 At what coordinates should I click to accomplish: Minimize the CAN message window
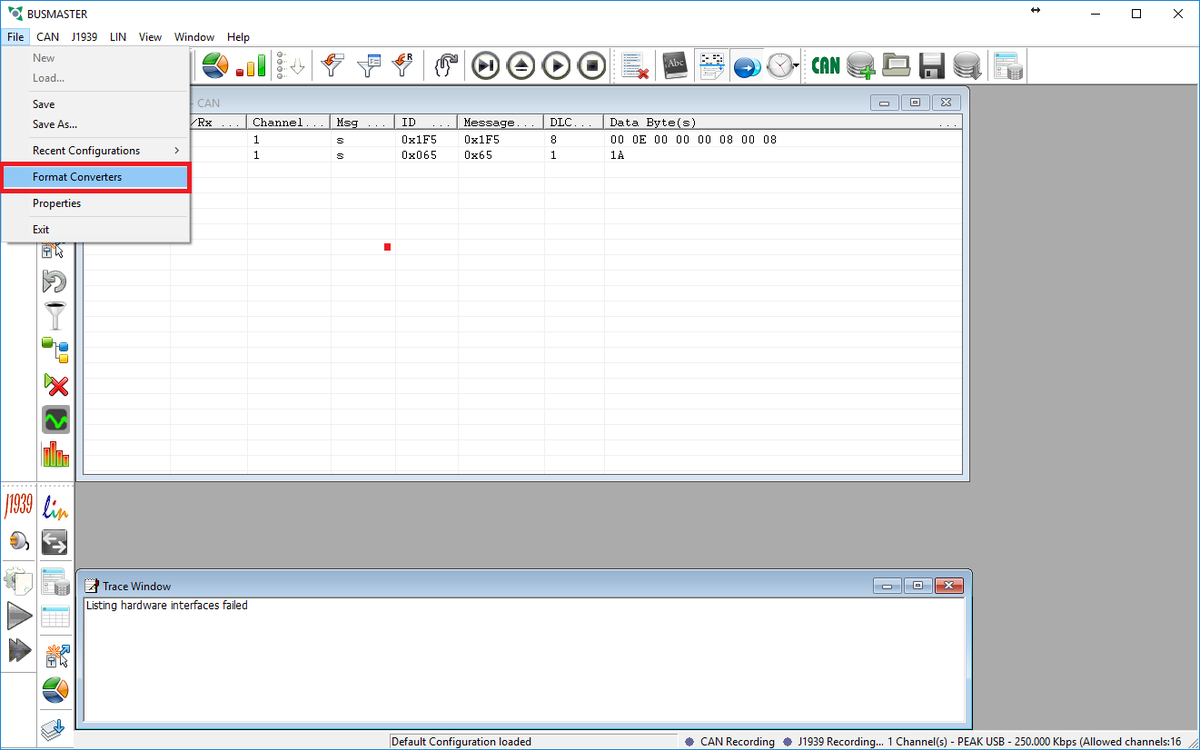point(884,102)
